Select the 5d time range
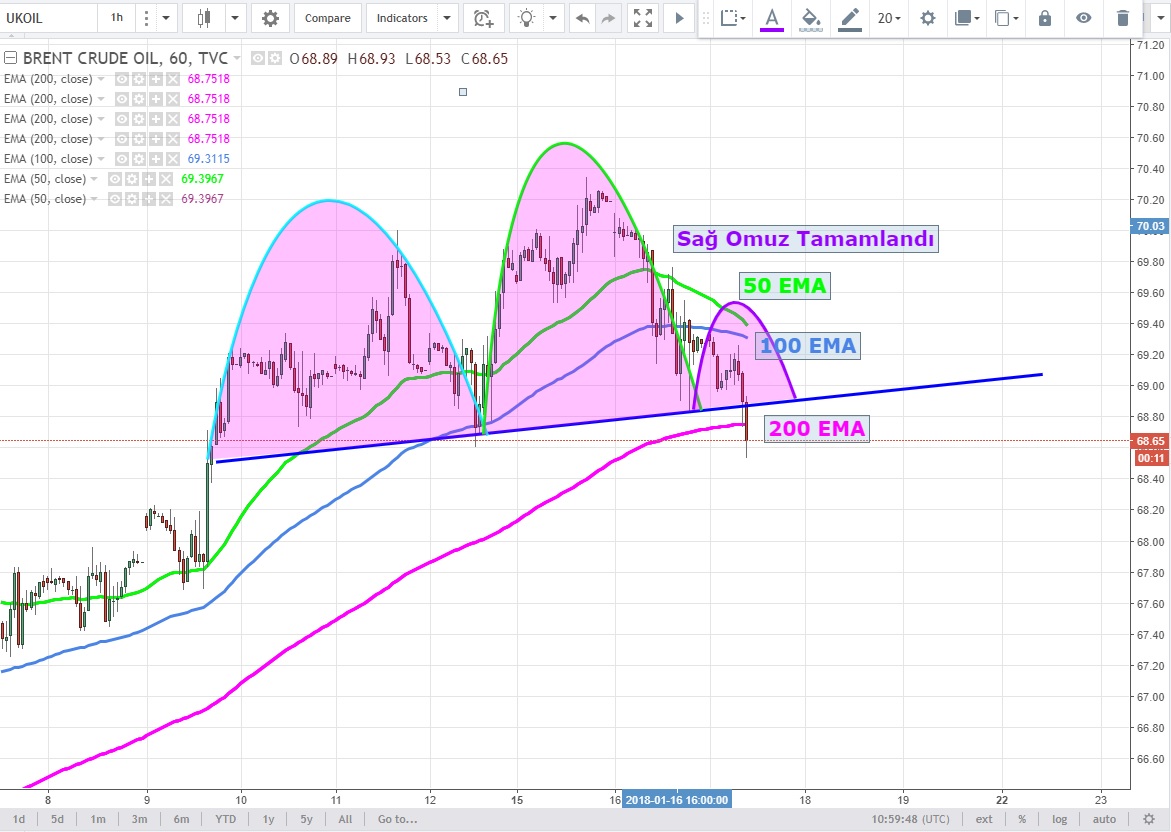Screen dimensions: 1171x832 (x=58, y=819)
